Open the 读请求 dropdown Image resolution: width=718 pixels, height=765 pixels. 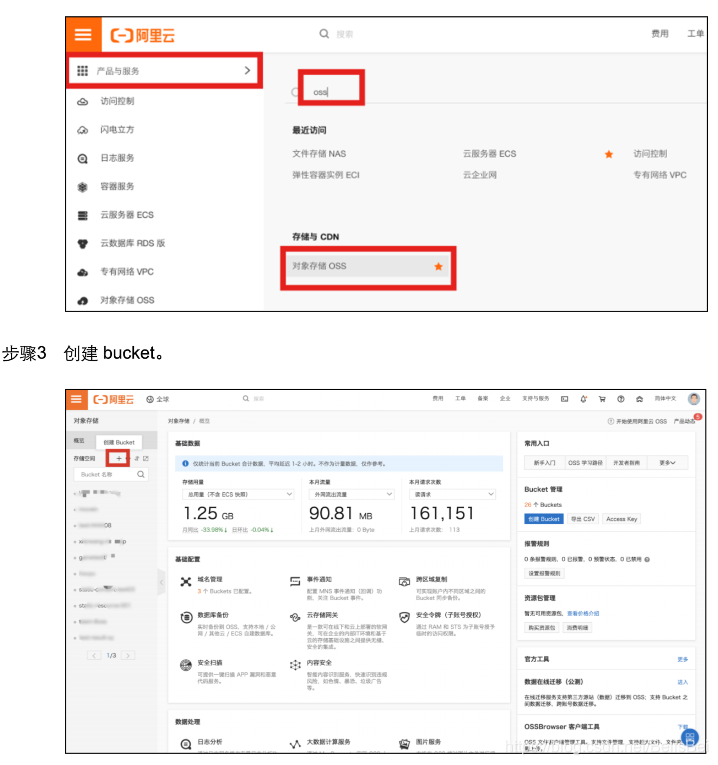(x=452, y=494)
